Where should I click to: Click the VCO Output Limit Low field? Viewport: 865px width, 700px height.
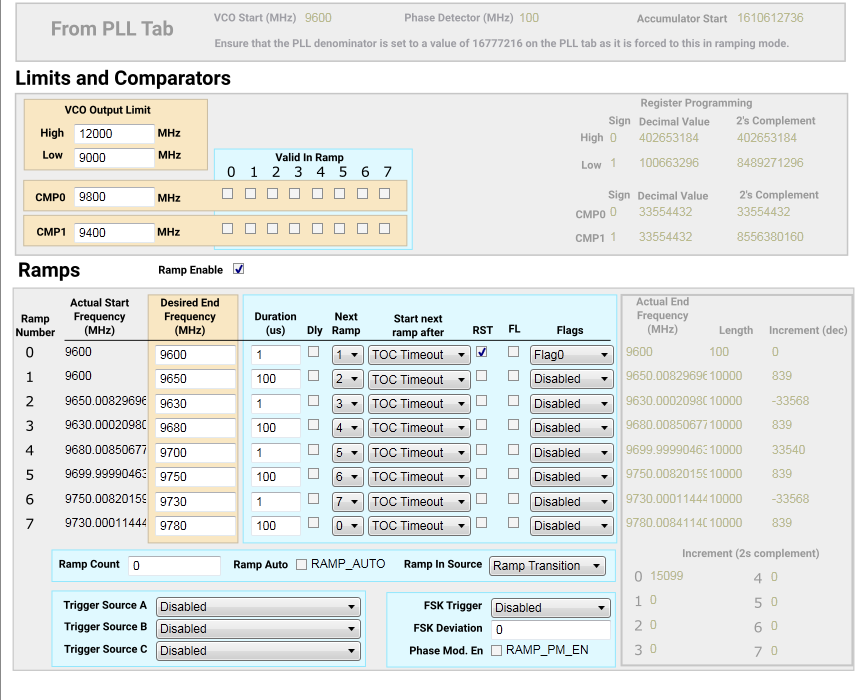click(x=114, y=157)
